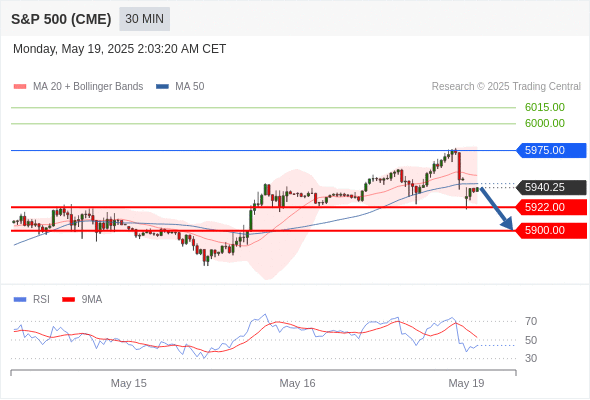The width and height of the screenshot is (590, 400).
Task: Click the 30 MIN timeframe badge
Action: (144, 19)
